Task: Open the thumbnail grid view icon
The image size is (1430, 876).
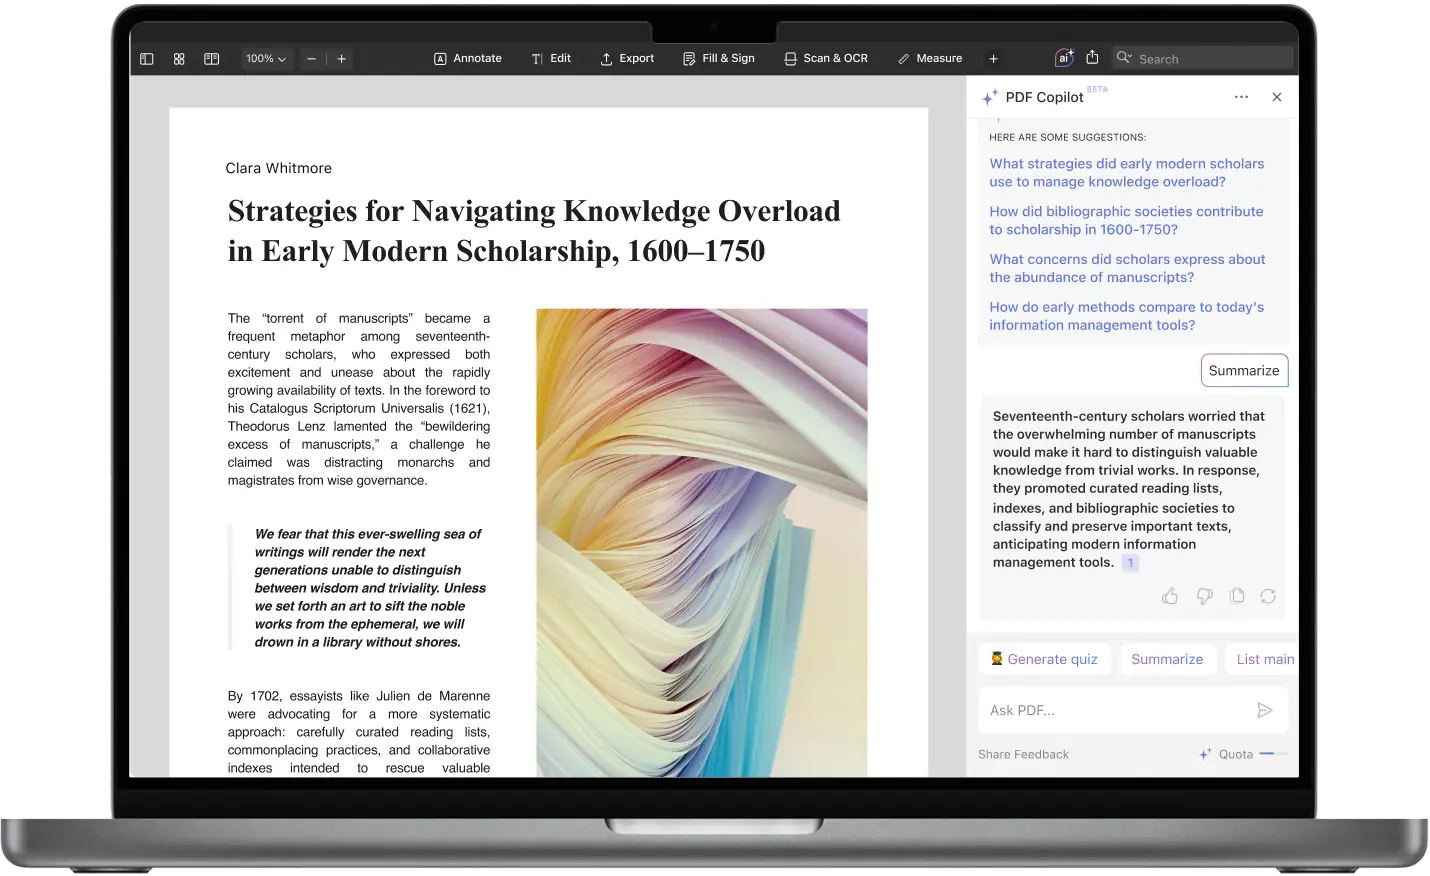Action: pos(179,58)
